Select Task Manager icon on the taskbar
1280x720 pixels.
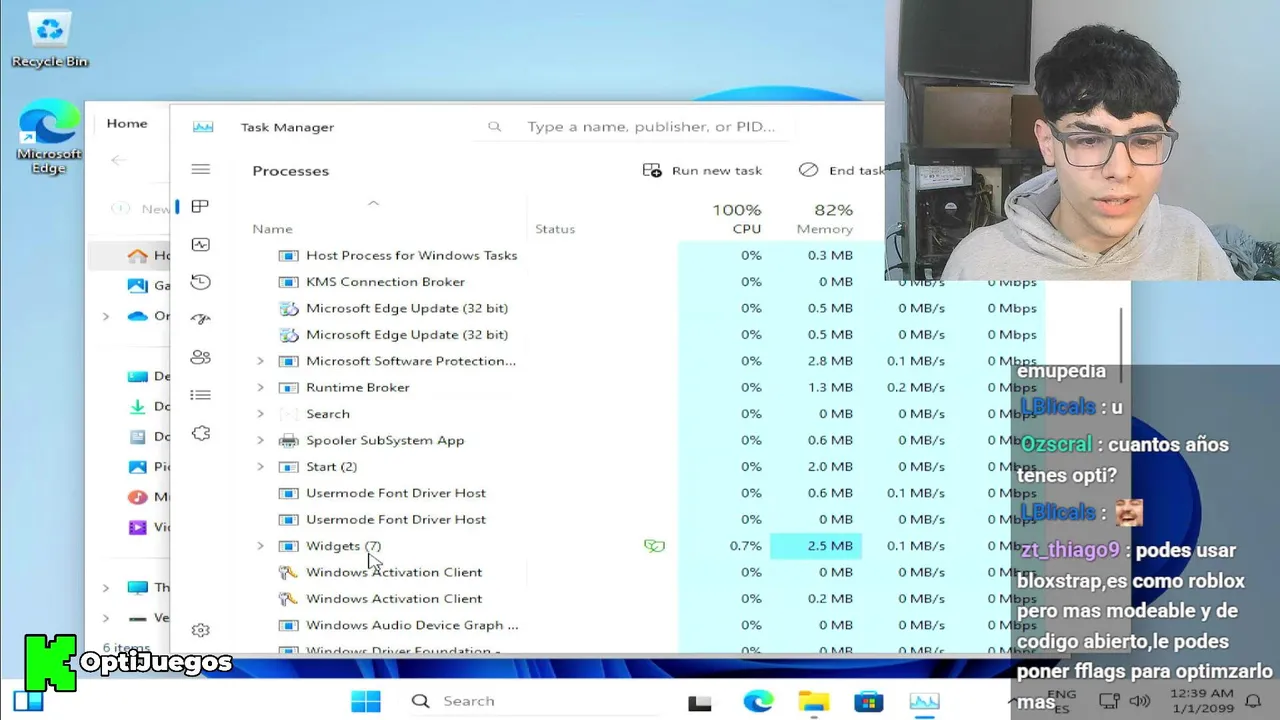click(x=924, y=702)
